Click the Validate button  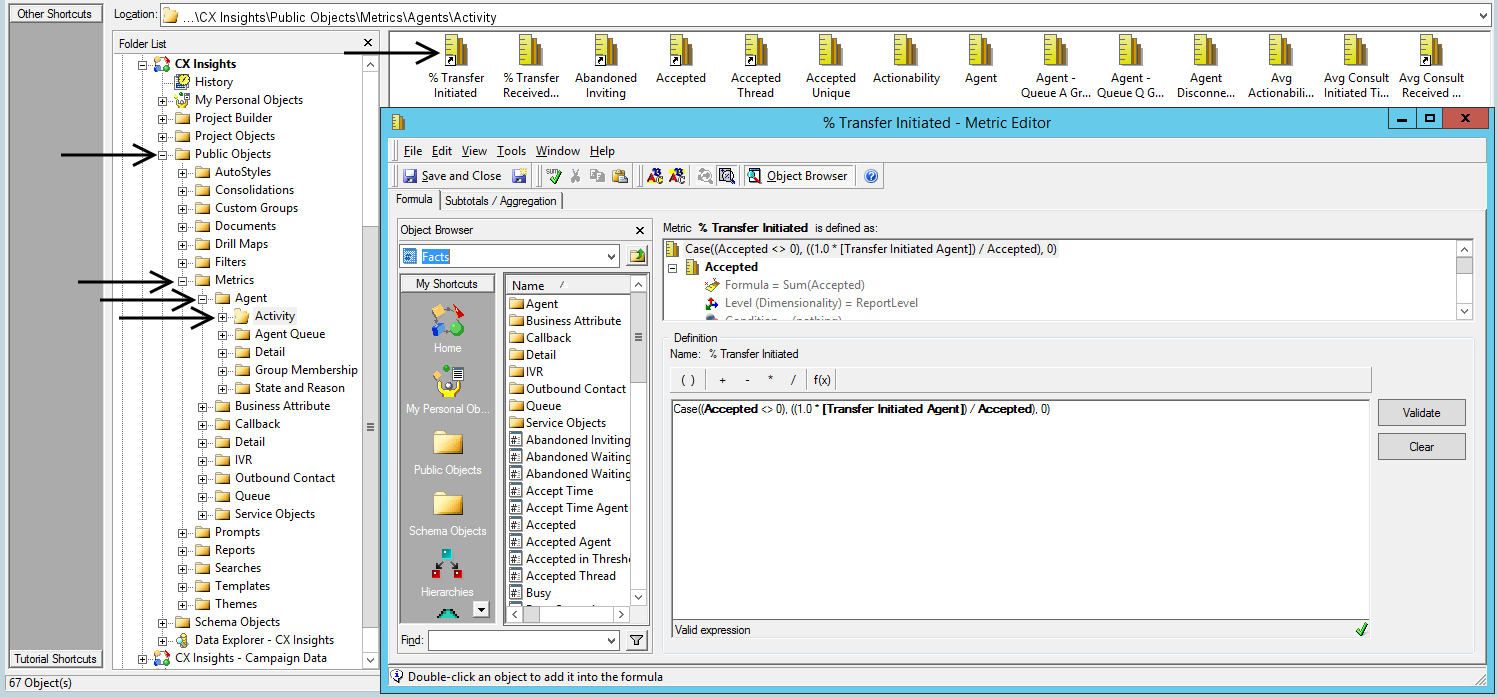tap(1421, 412)
